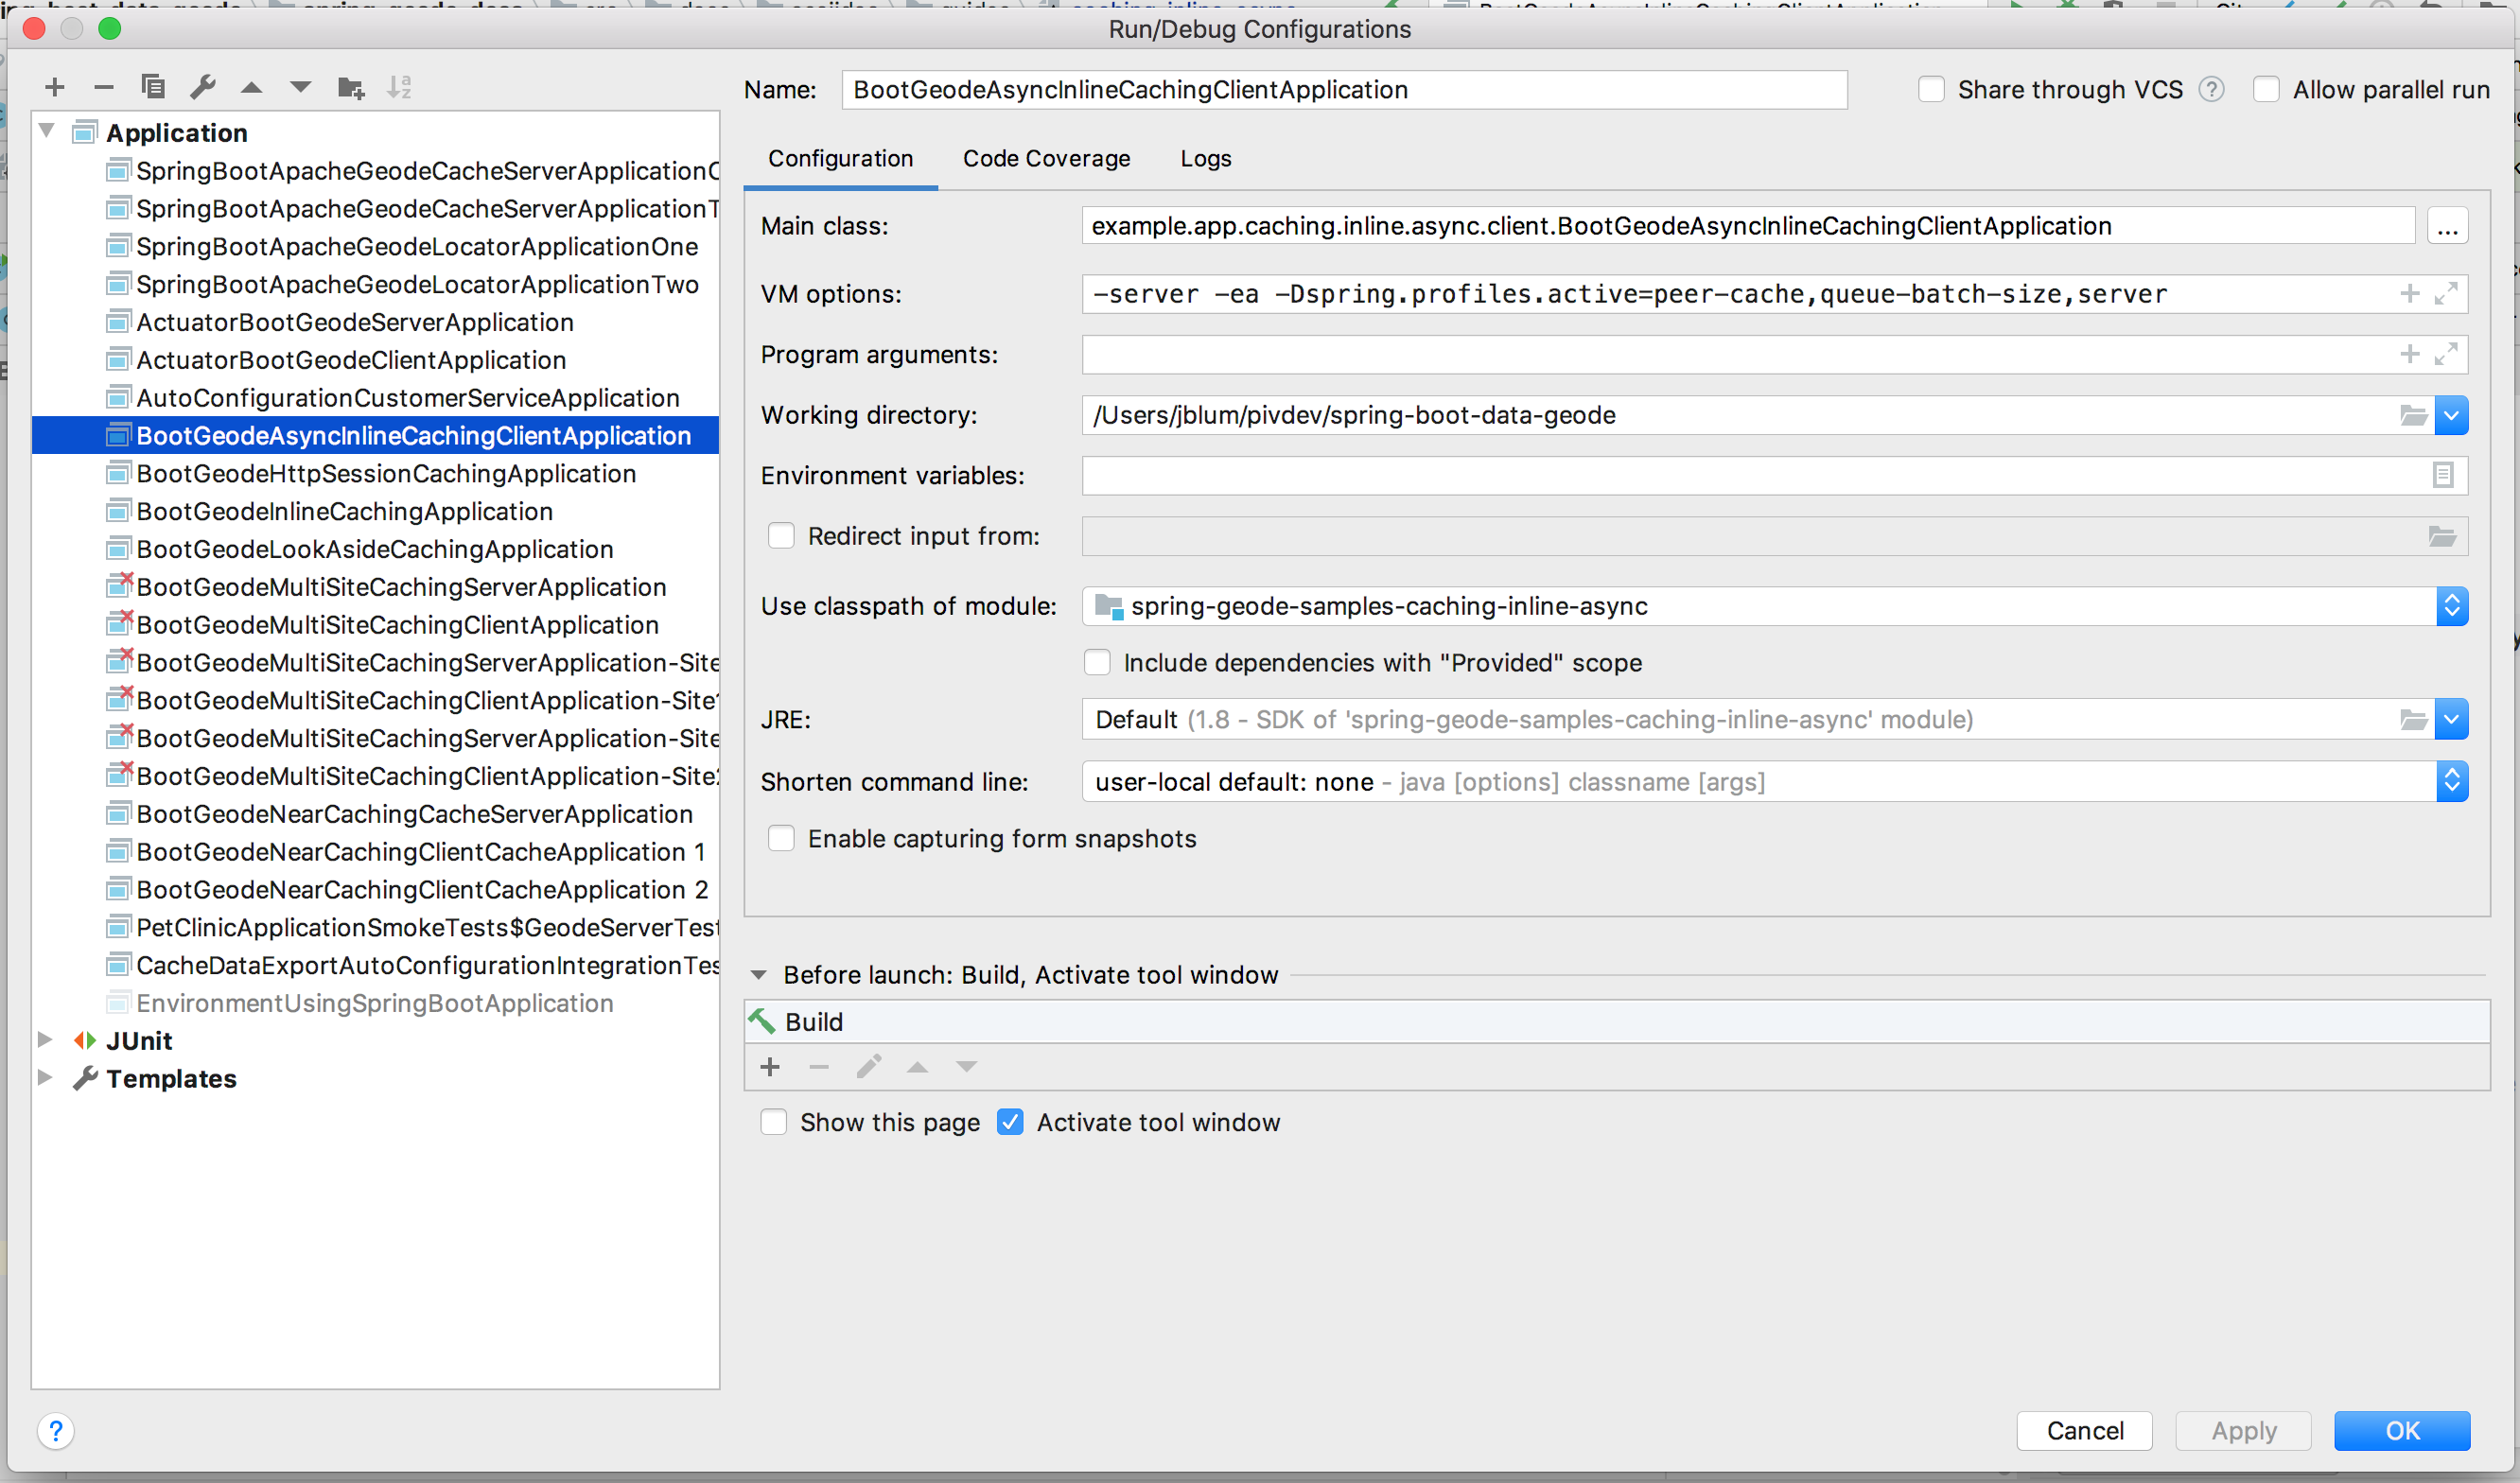Collapse the Application tree node

click(x=46, y=131)
